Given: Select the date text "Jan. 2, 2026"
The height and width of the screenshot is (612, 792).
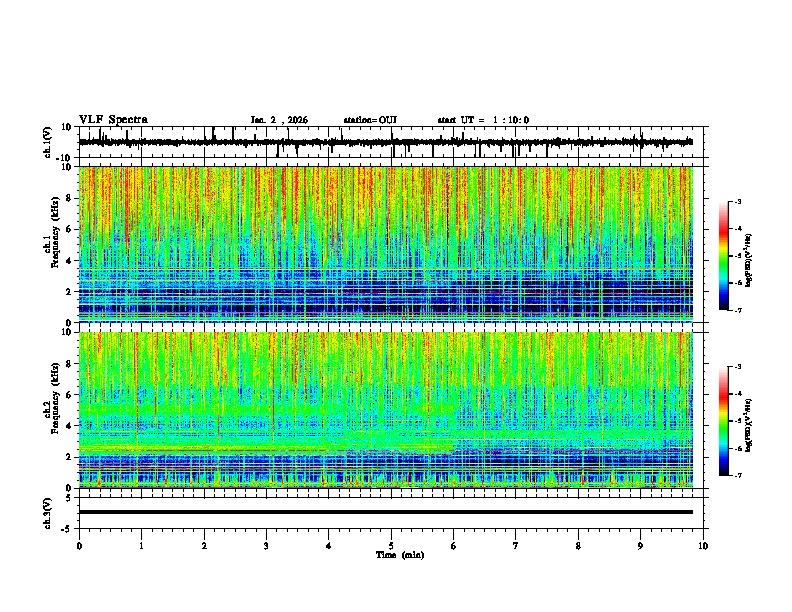Looking at the screenshot, I should click(279, 120).
